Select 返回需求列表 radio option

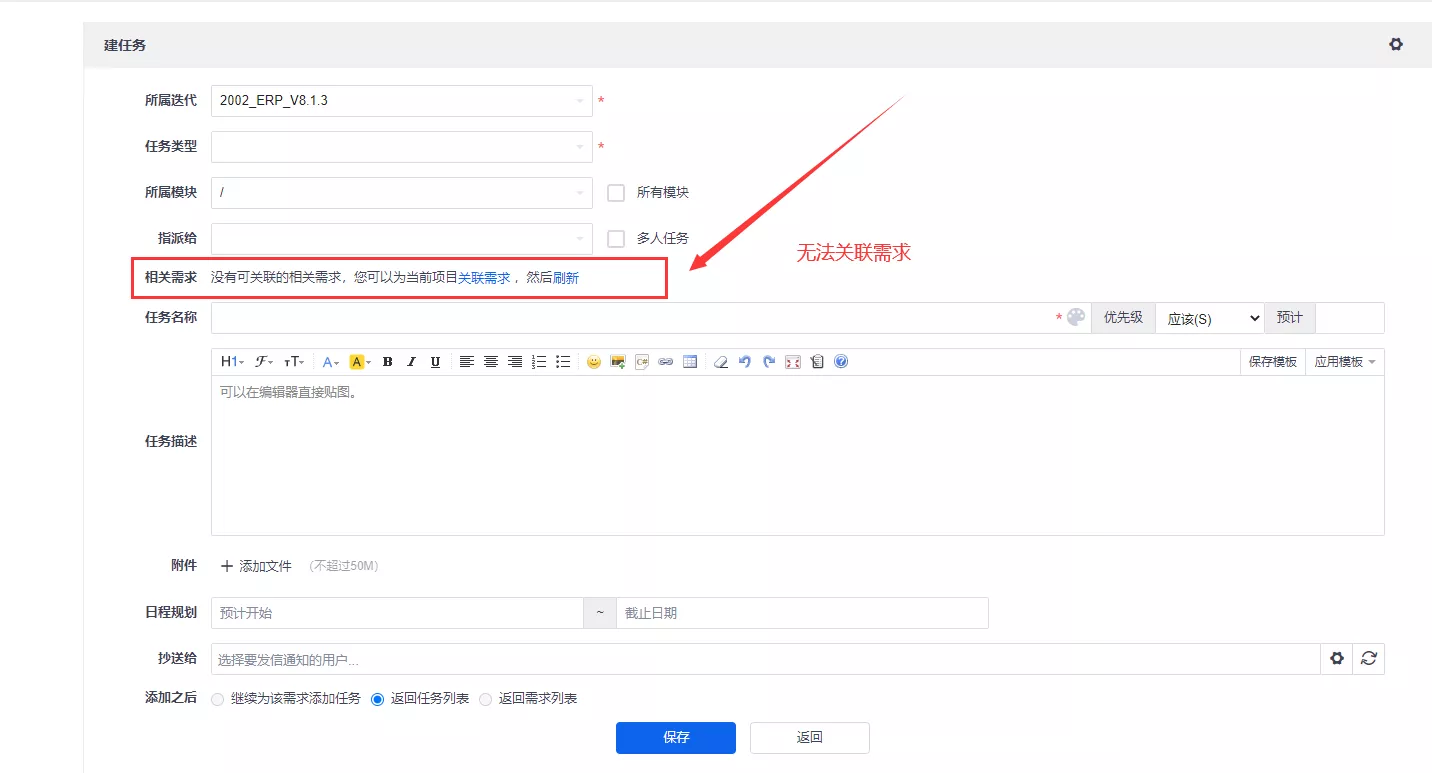tap(486, 699)
